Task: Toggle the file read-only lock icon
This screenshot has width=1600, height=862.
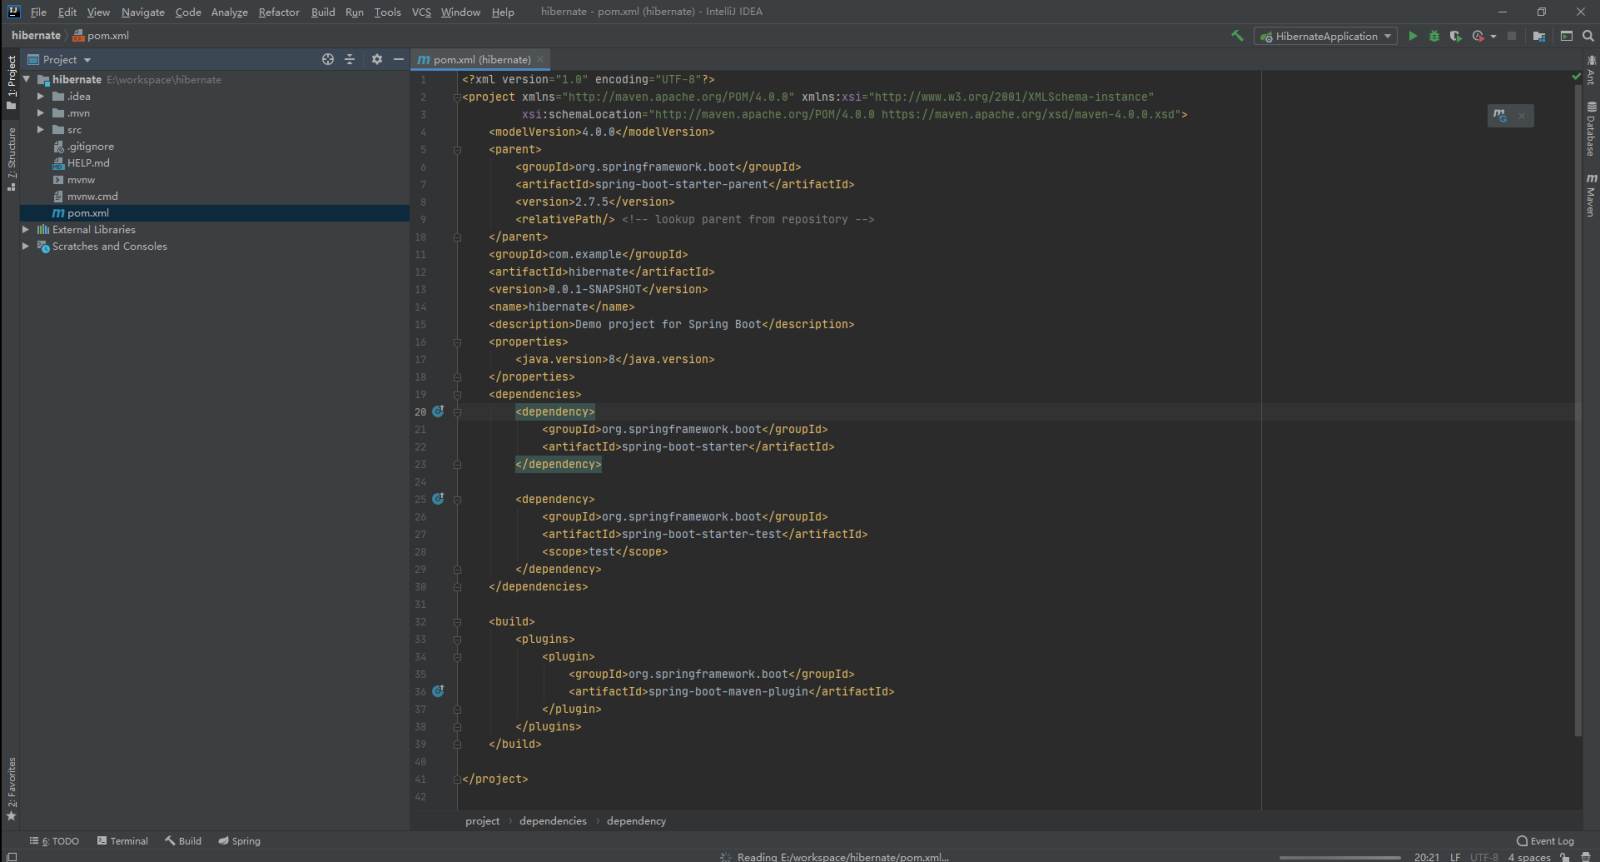Action: 1565,857
